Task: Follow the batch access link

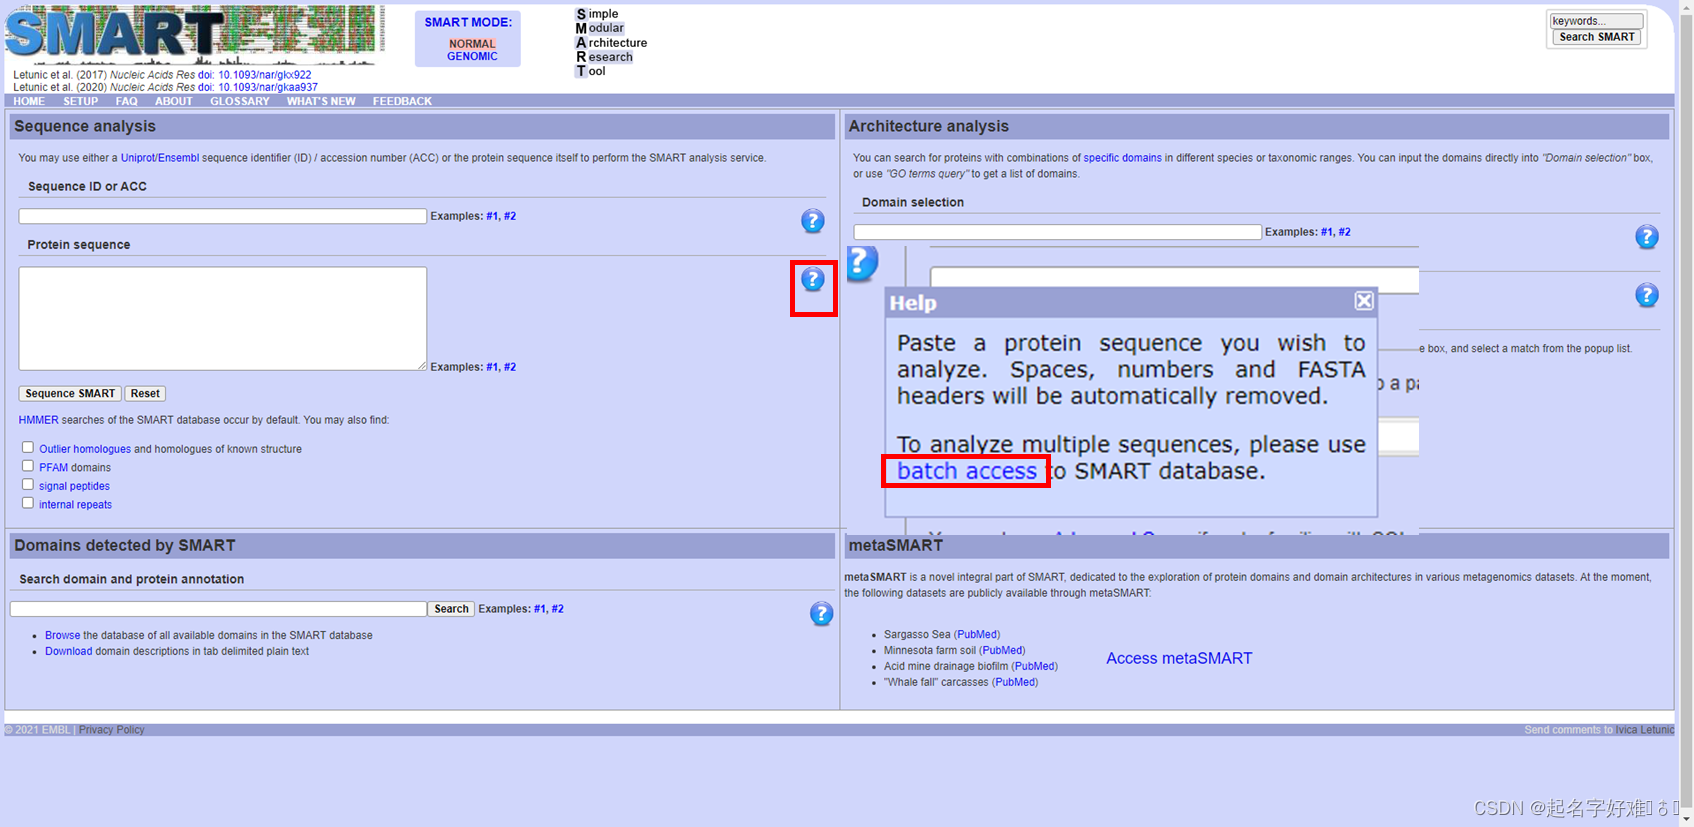Action: (967, 471)
